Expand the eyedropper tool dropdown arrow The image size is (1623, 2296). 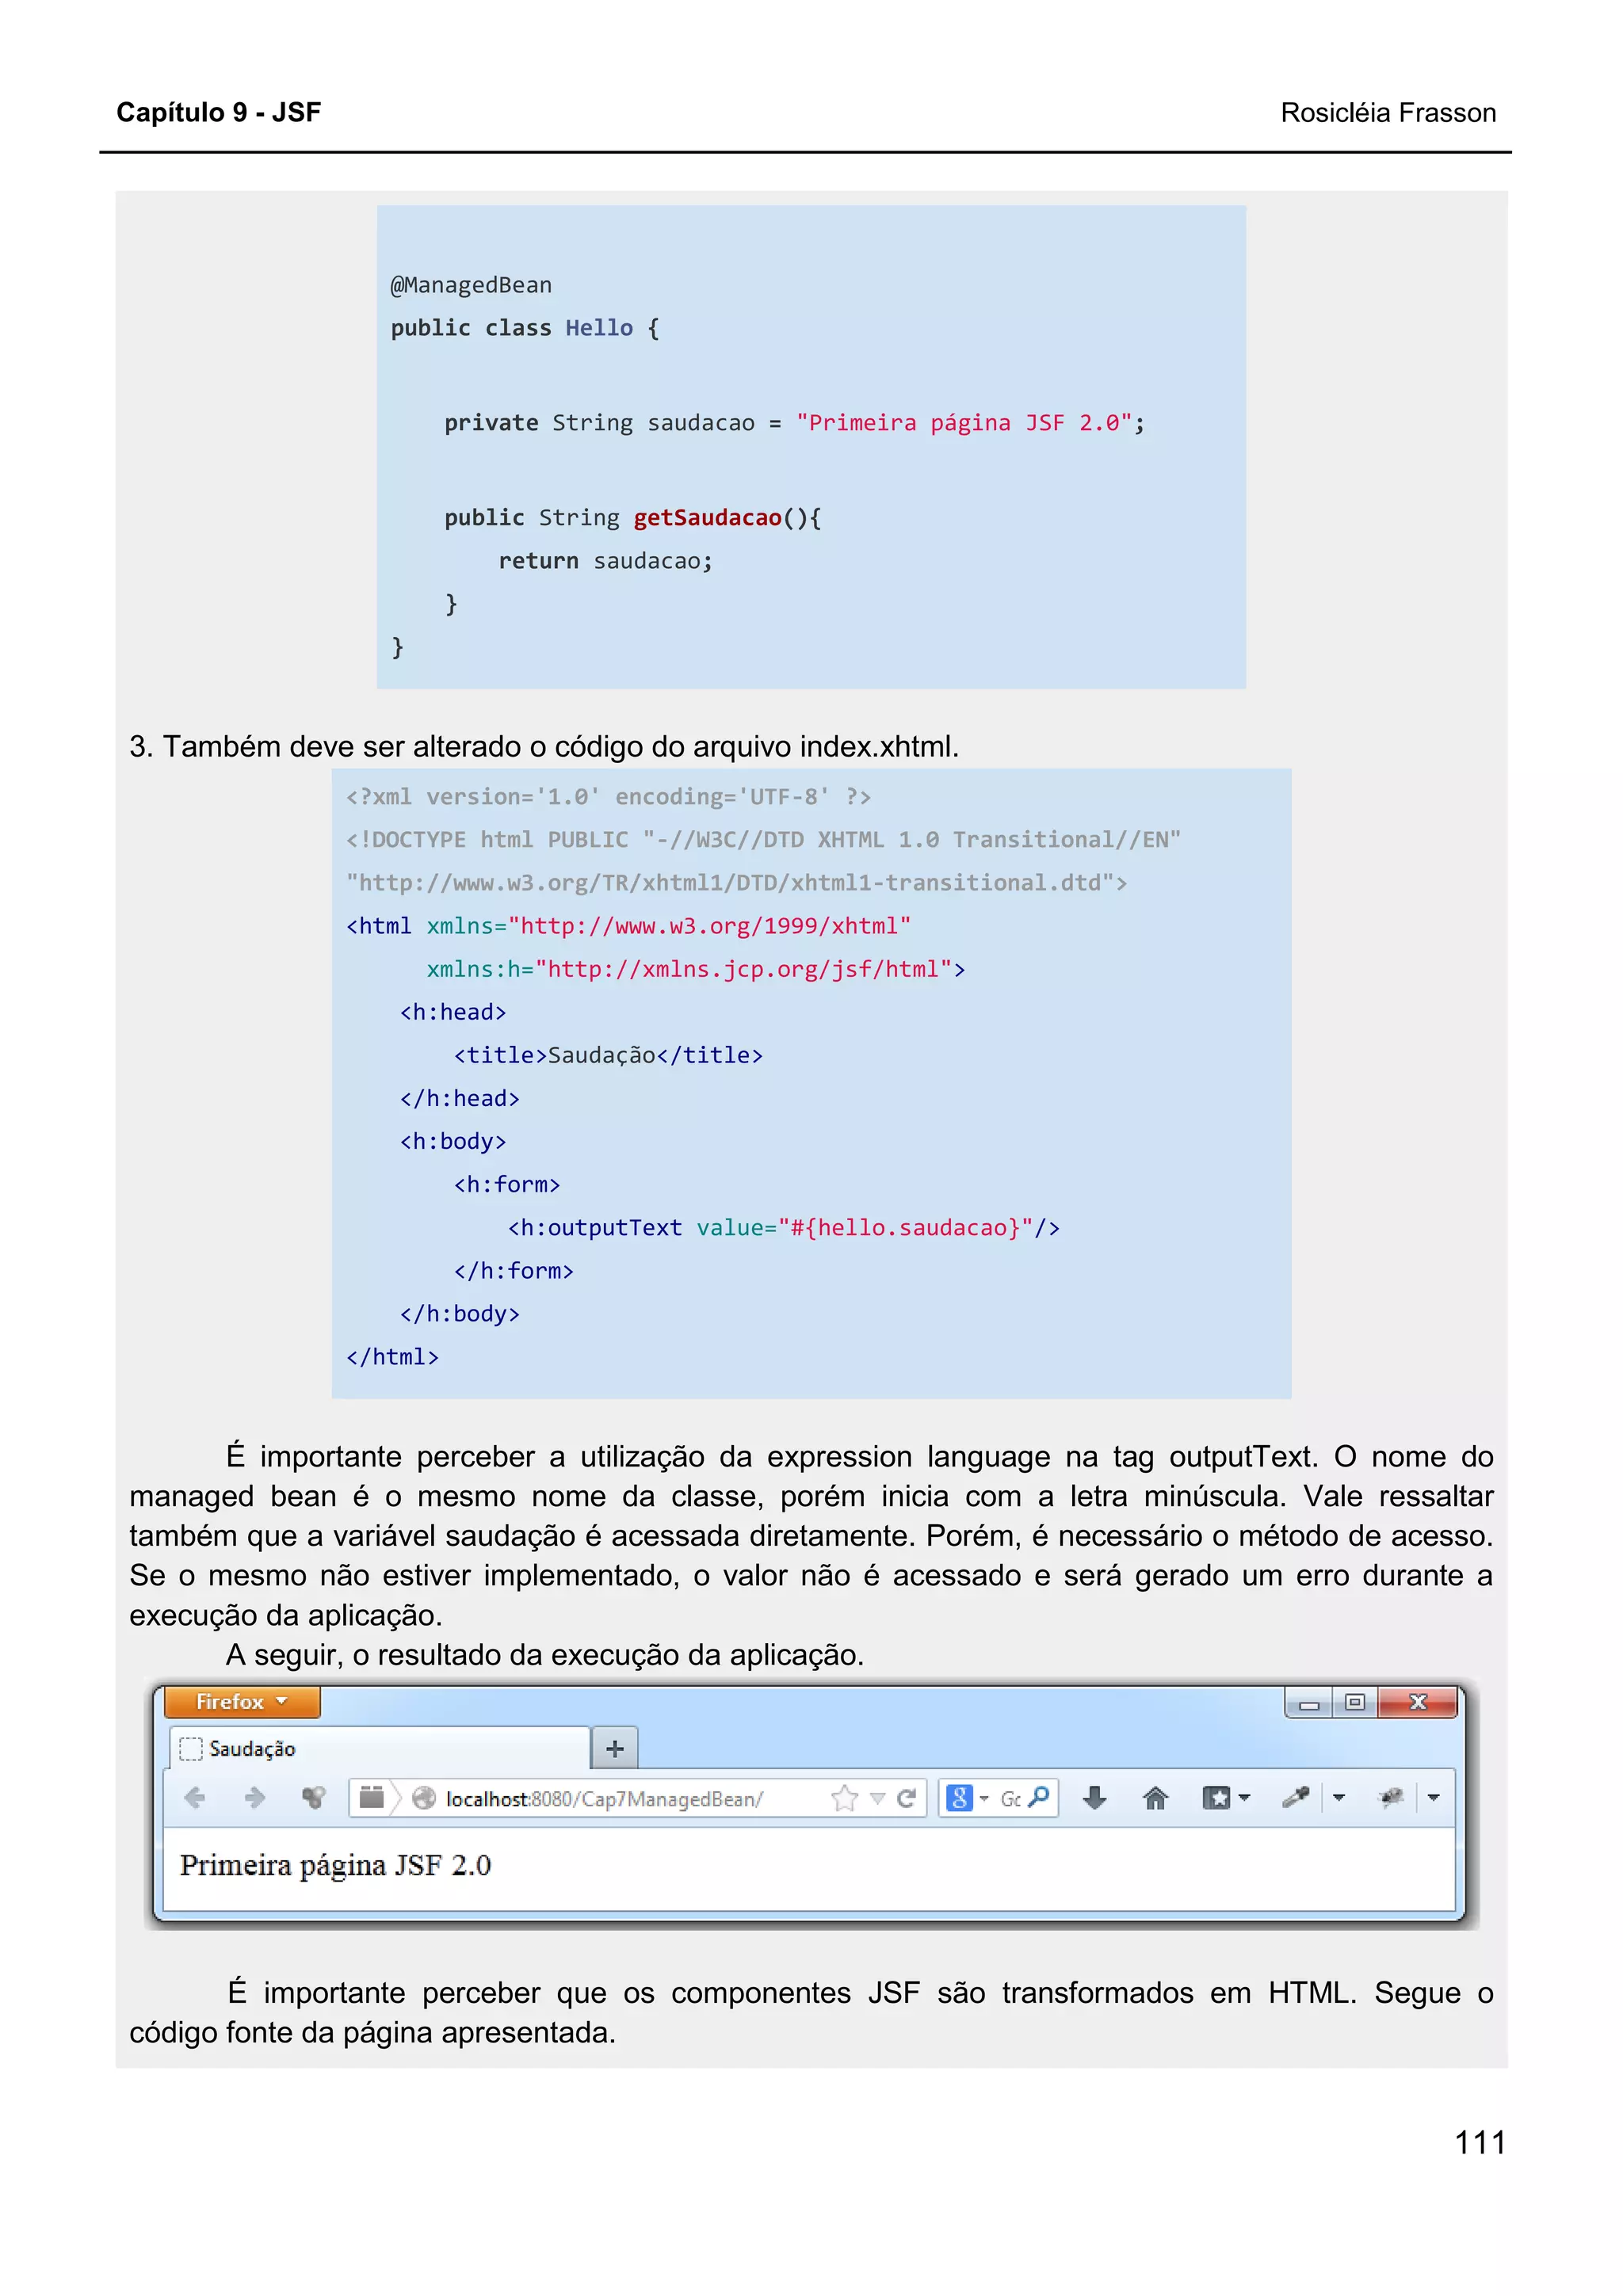pyautogui.click(x=1339, y=1798)
